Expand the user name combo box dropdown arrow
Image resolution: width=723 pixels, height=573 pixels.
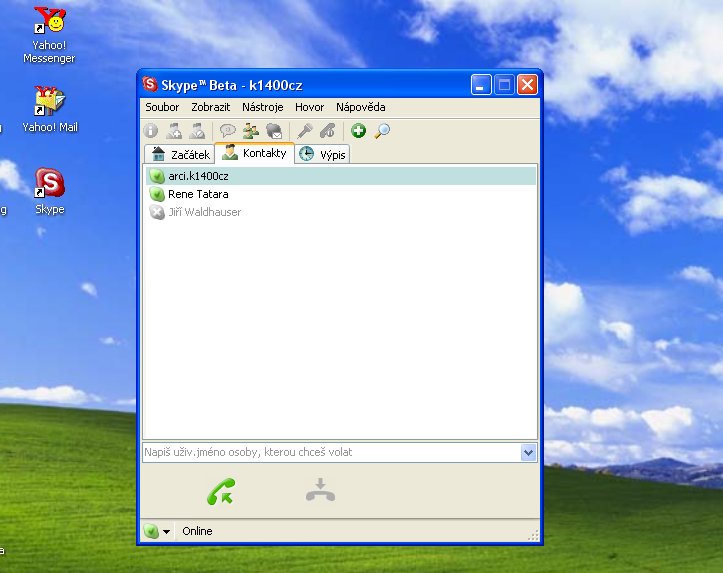pyautogui.click(x=528, y=453)
